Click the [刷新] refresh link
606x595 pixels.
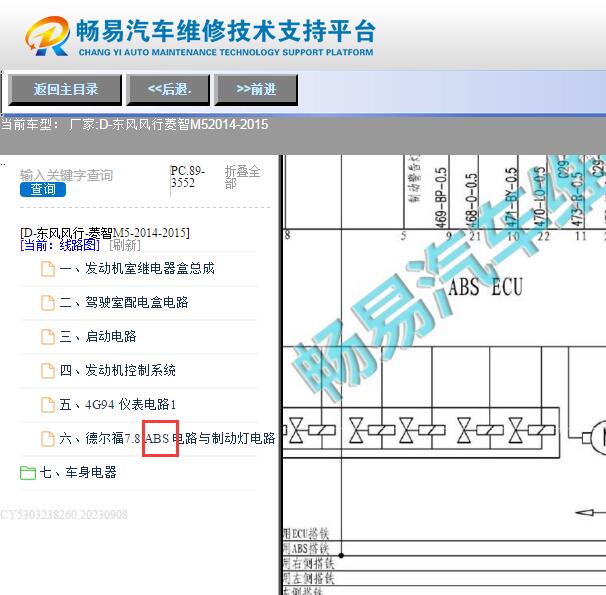tap(125, 245)
